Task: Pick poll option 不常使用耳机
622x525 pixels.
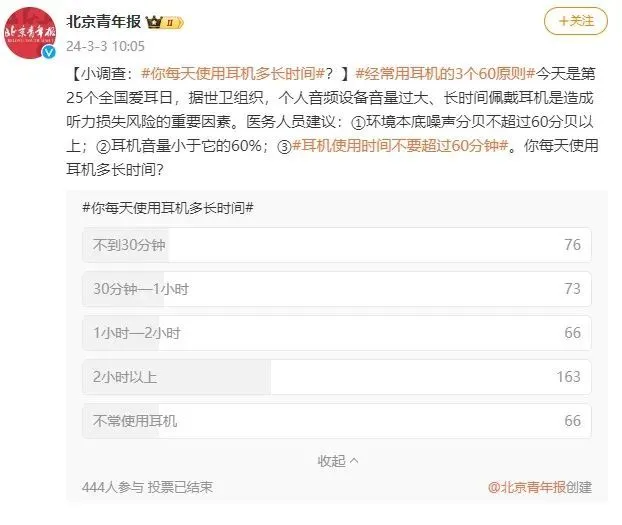Action: coord(337,421)
